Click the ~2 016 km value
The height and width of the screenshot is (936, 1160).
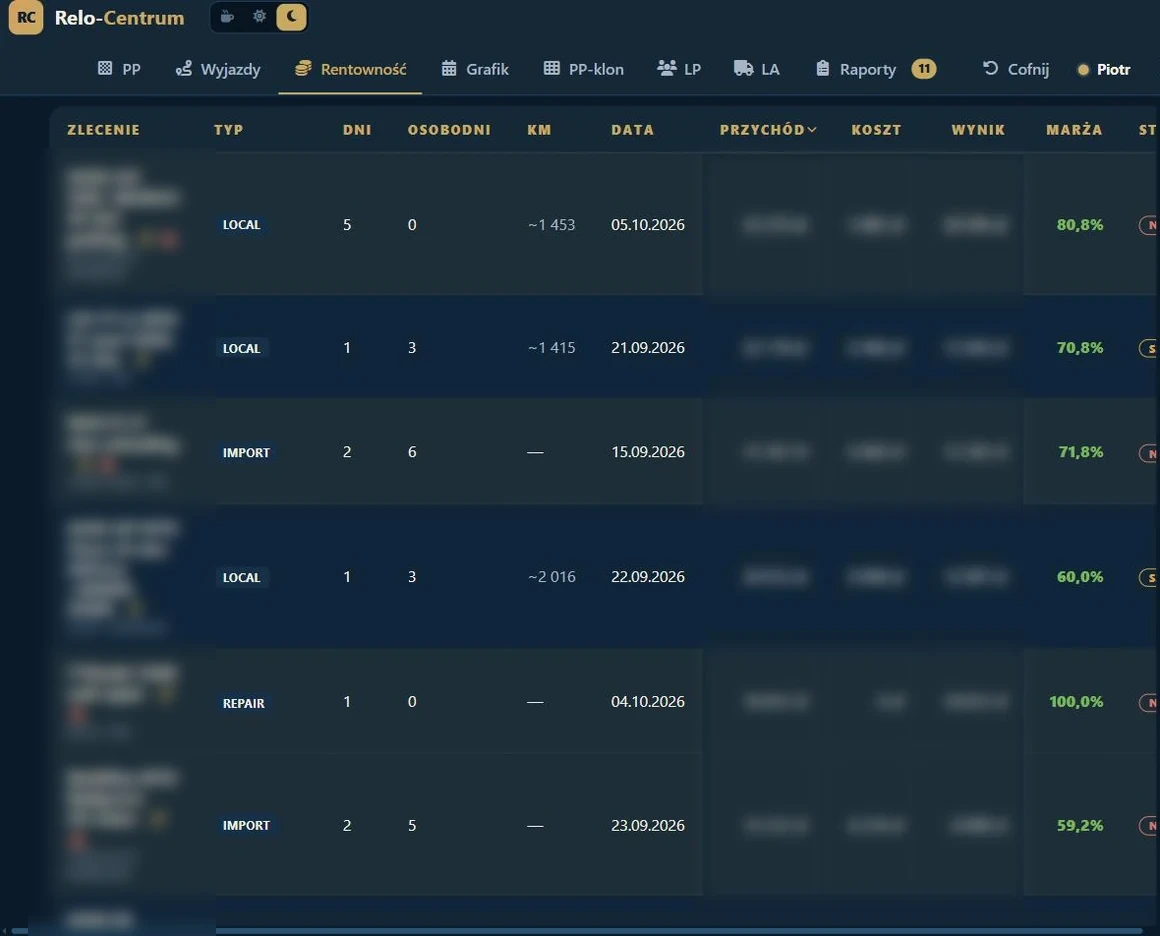coord(551,576)
